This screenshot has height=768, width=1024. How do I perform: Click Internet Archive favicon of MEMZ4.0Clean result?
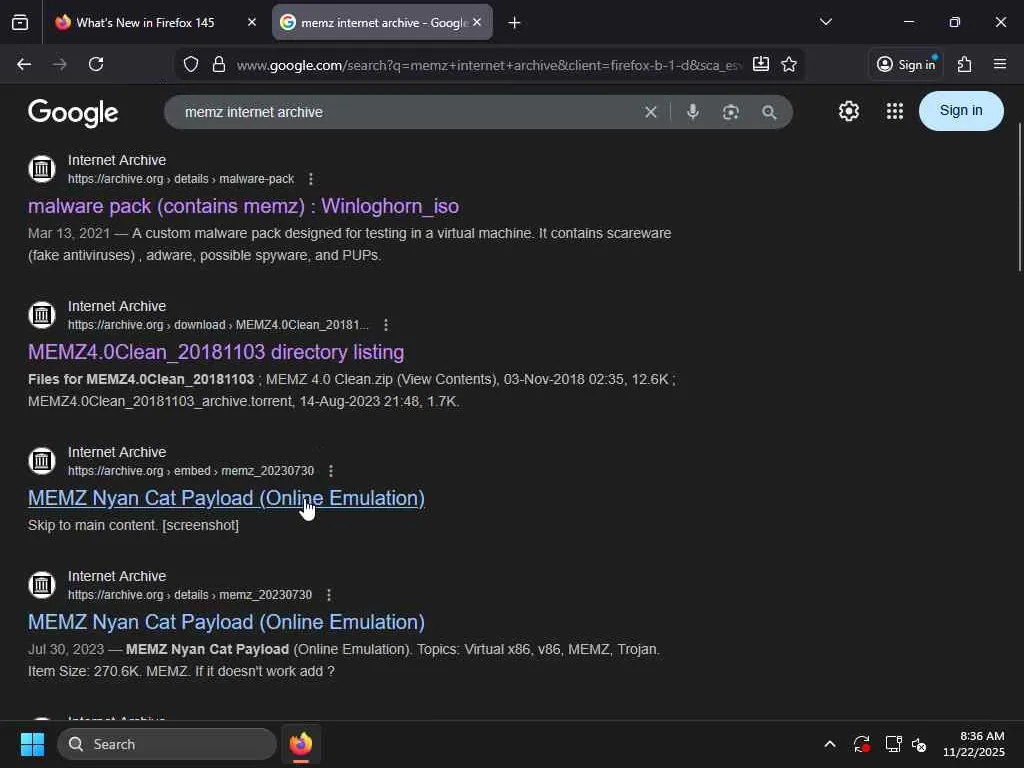click(x=42, y=315)
